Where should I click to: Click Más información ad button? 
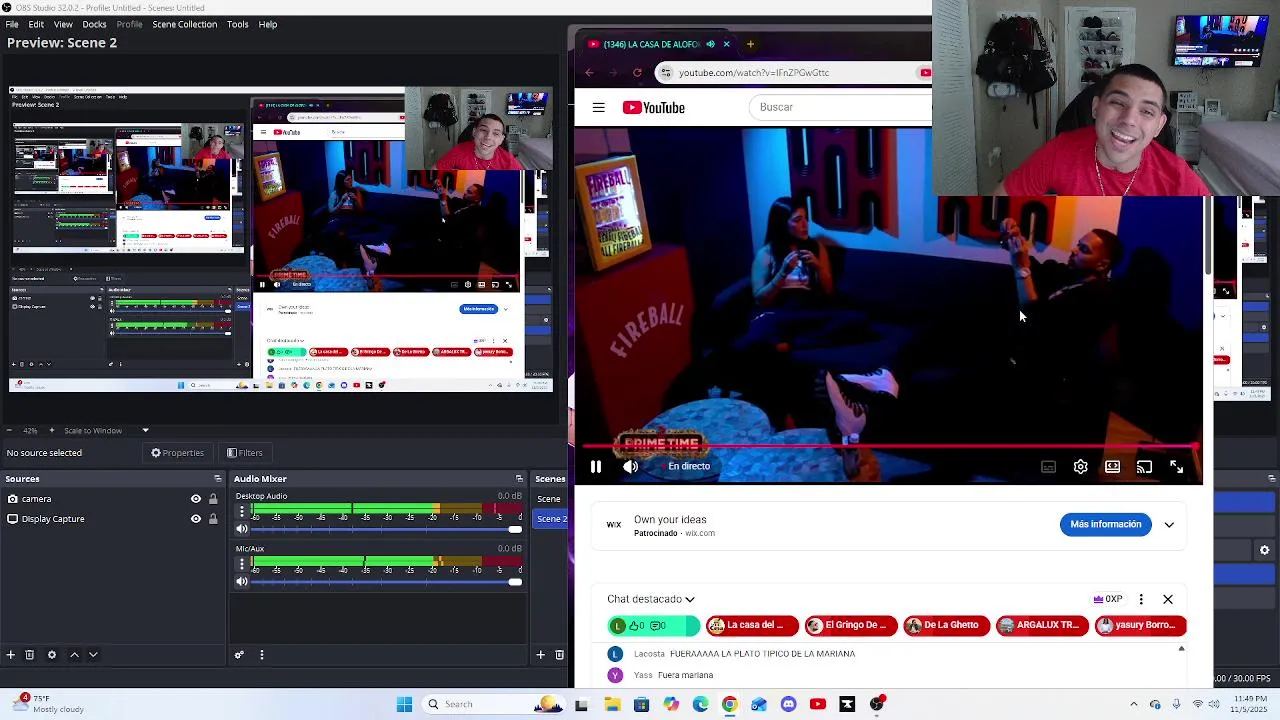coord(1105,525)
